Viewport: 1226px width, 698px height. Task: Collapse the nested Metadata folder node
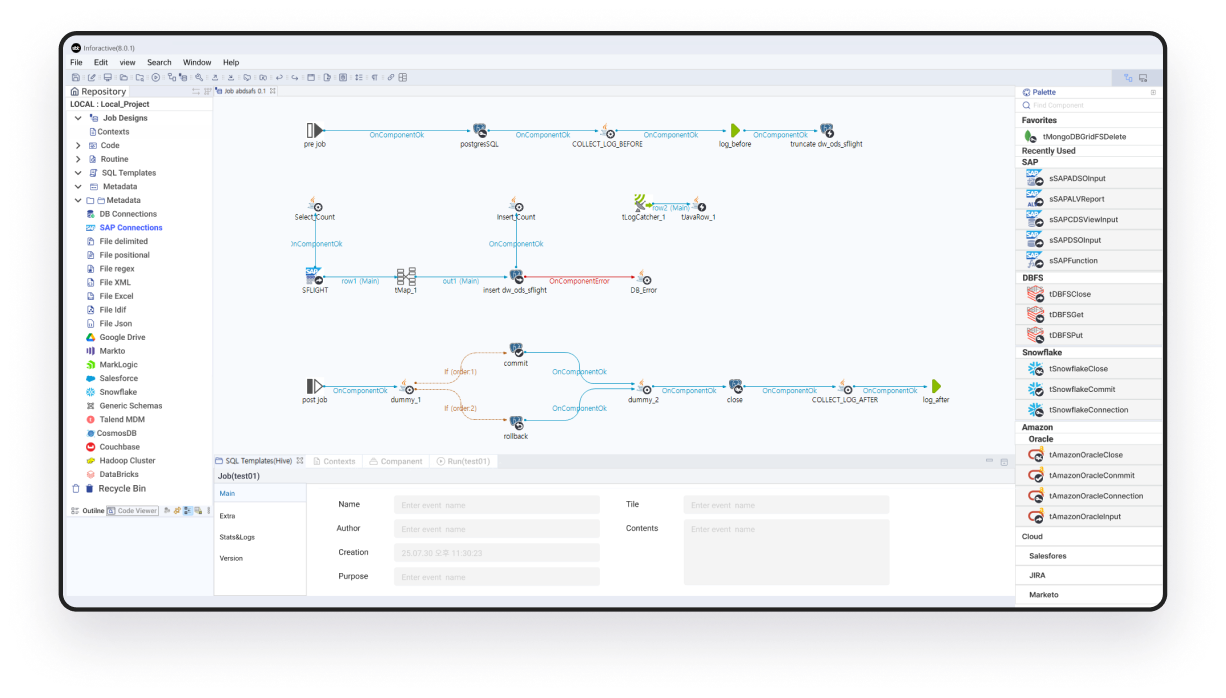click(x=78, y=200)
